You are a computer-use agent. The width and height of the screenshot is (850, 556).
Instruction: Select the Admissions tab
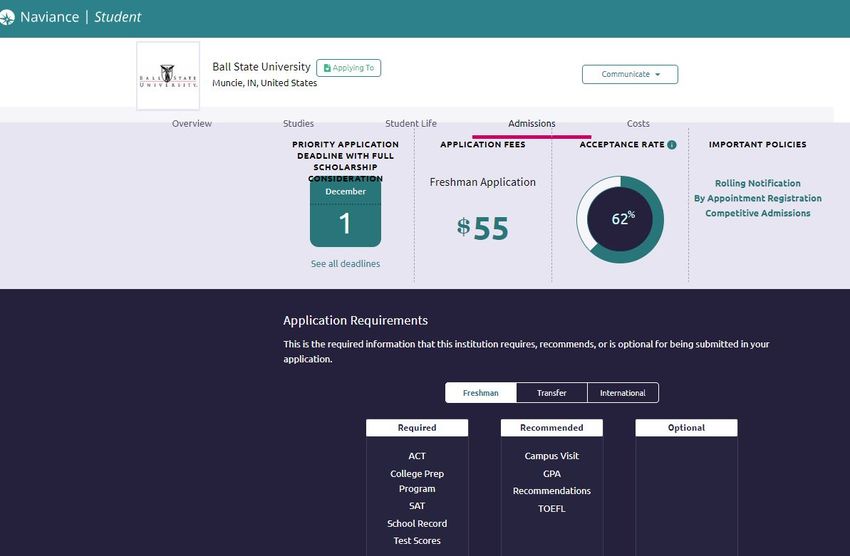click(x=532, y=124)
